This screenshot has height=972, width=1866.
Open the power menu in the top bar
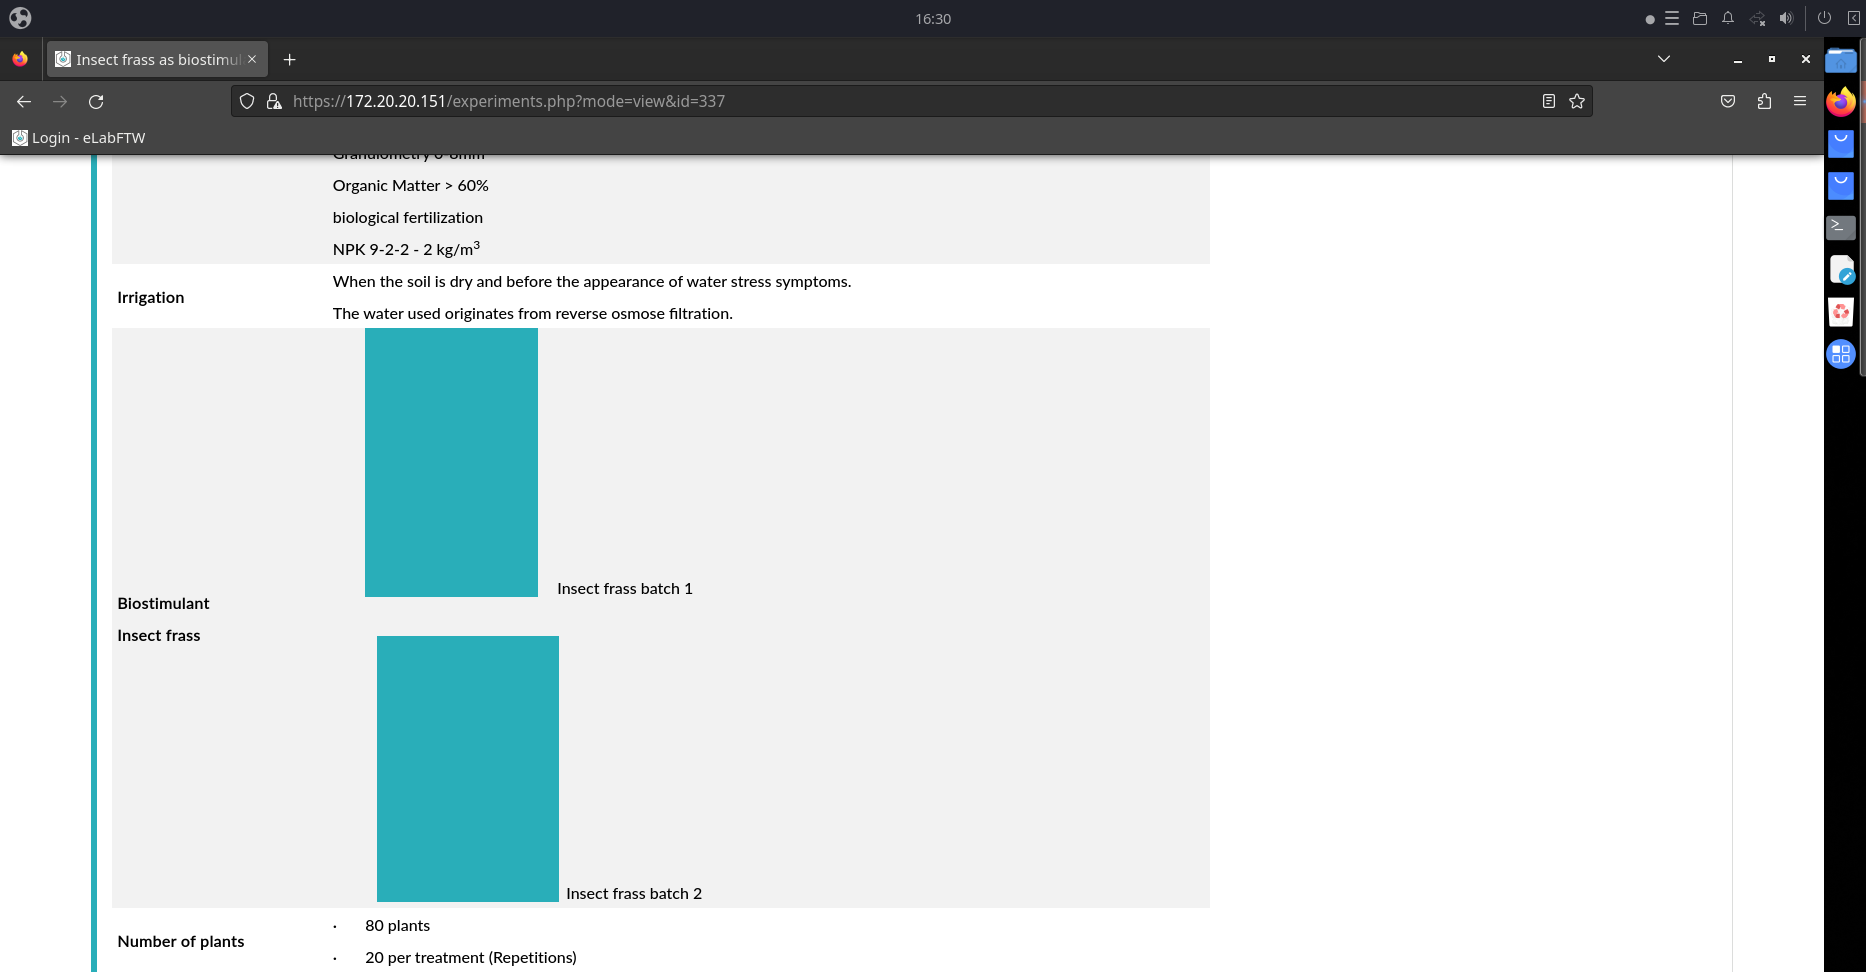click(1824, 18)
